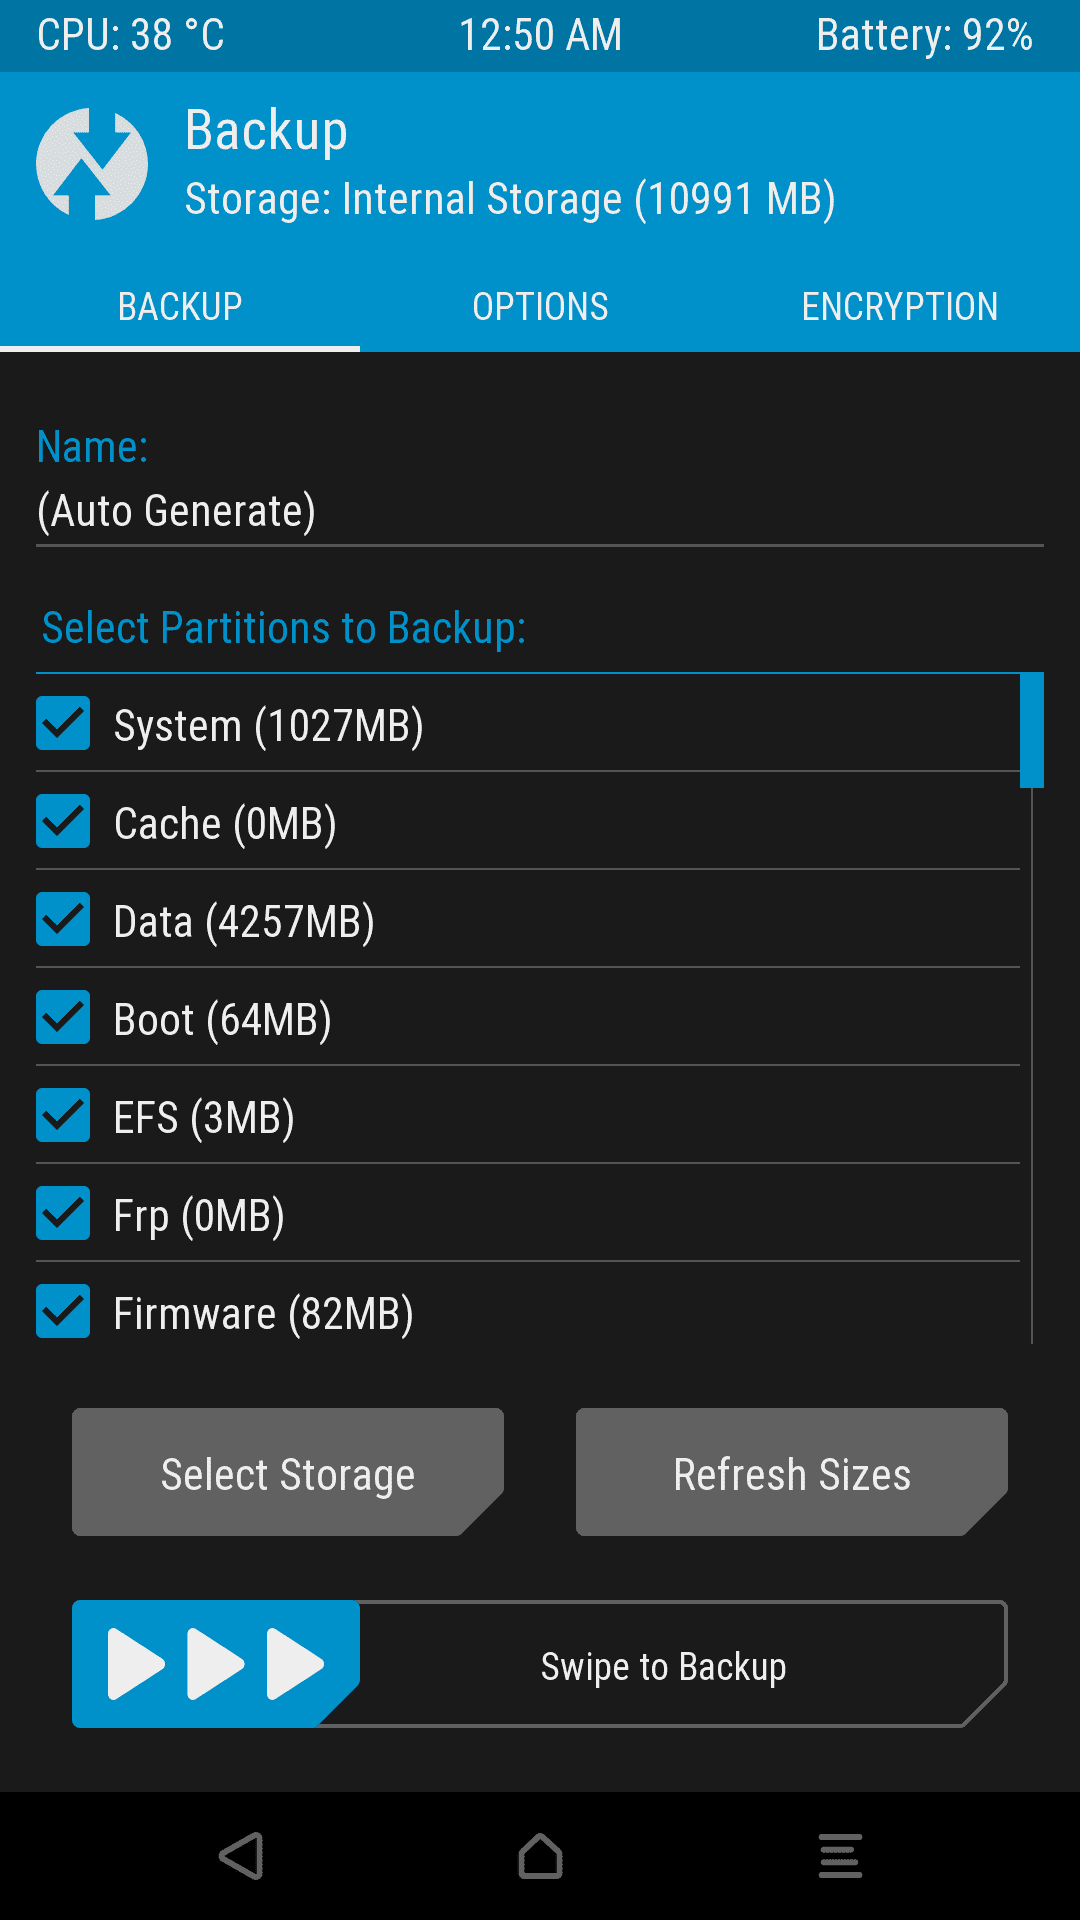This screenshot has width=1080, height=1920.
Task: Toggle the Boot partition checkbox
Action: 63,1017
